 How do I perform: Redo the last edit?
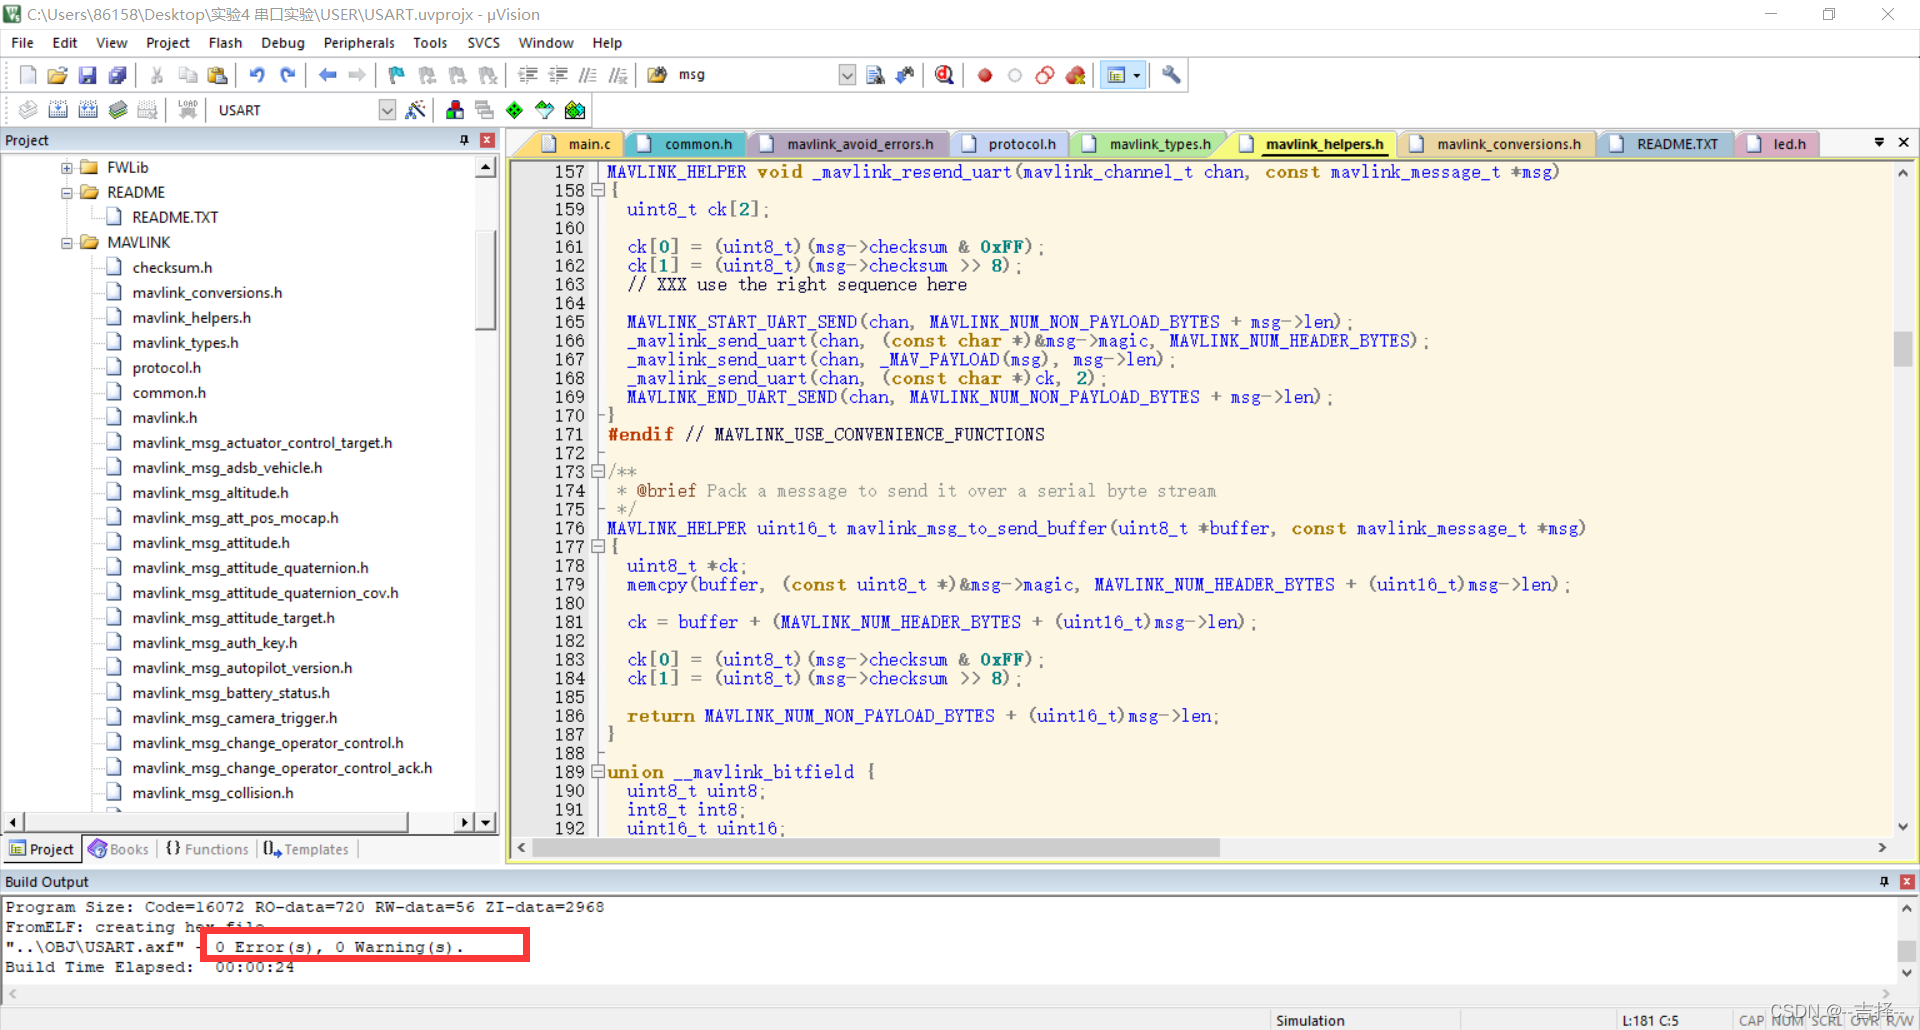pos(288,75)
